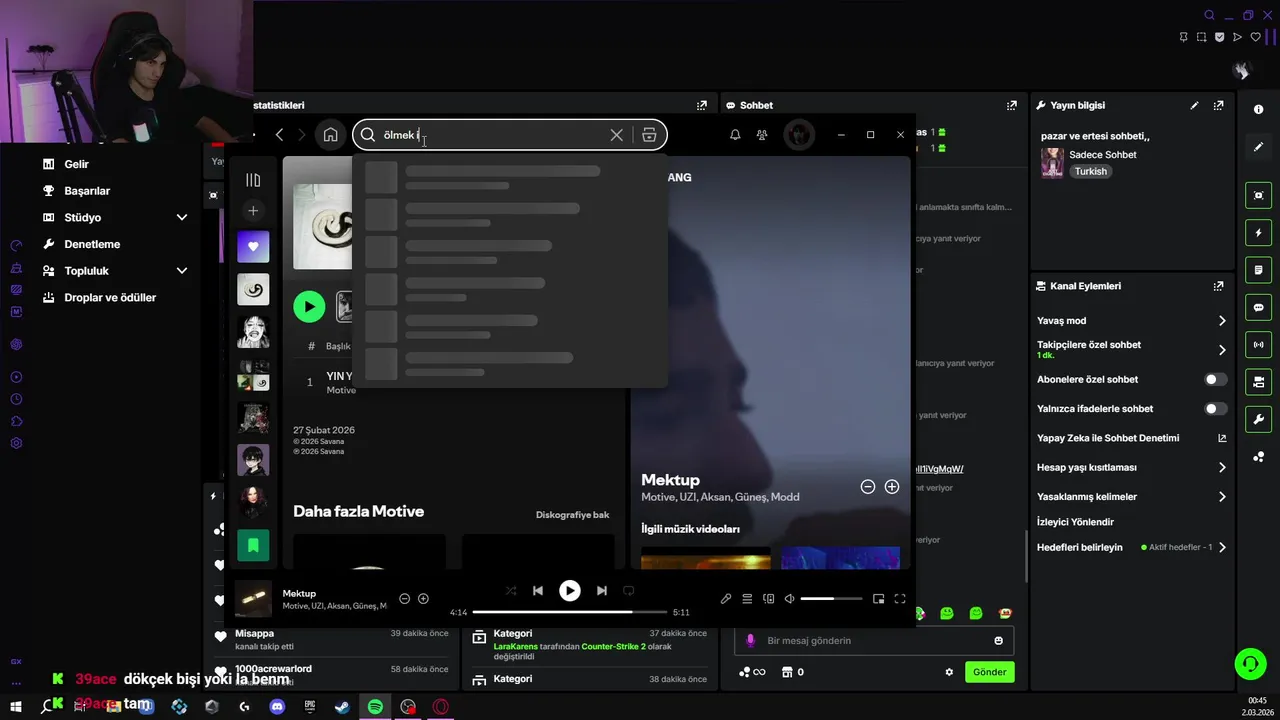Open the Browse icon in Spotify search bar
This screenshot has width=1280, height=720.
tap(649, 135)
